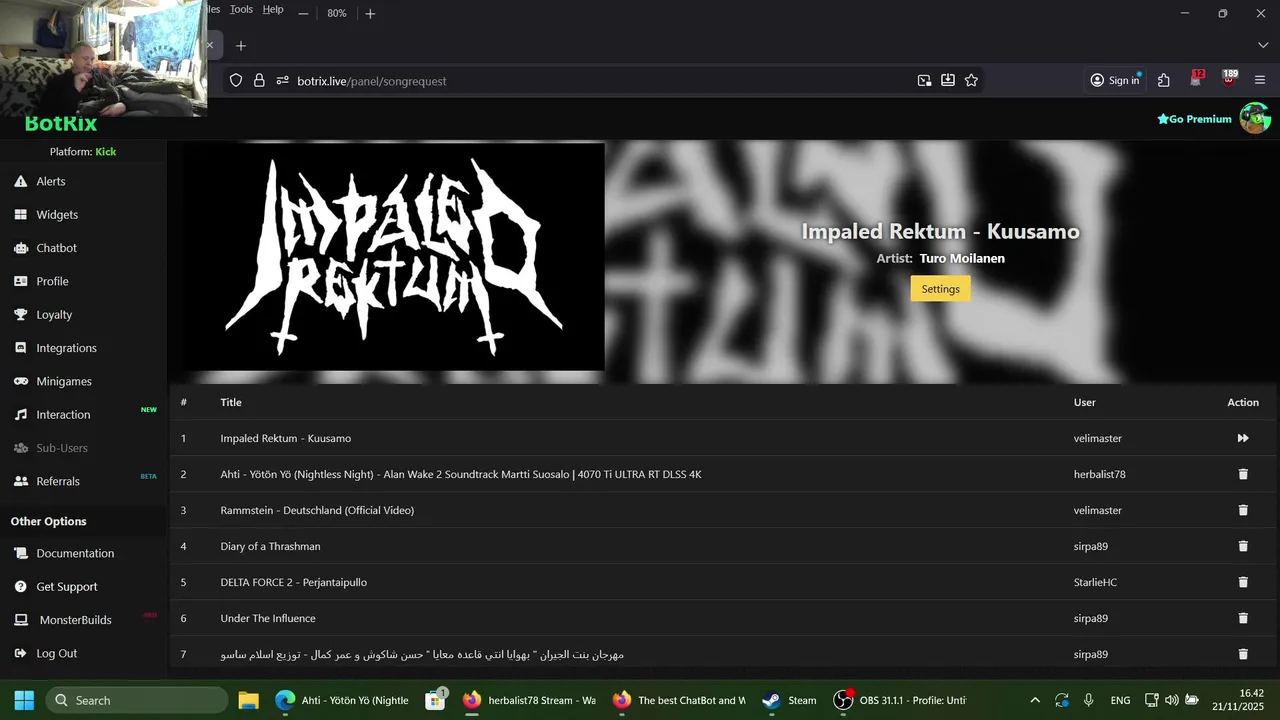Click the Sub-Users sidebar item
This screenshot has height=720, width=1280.
(62, 448)
